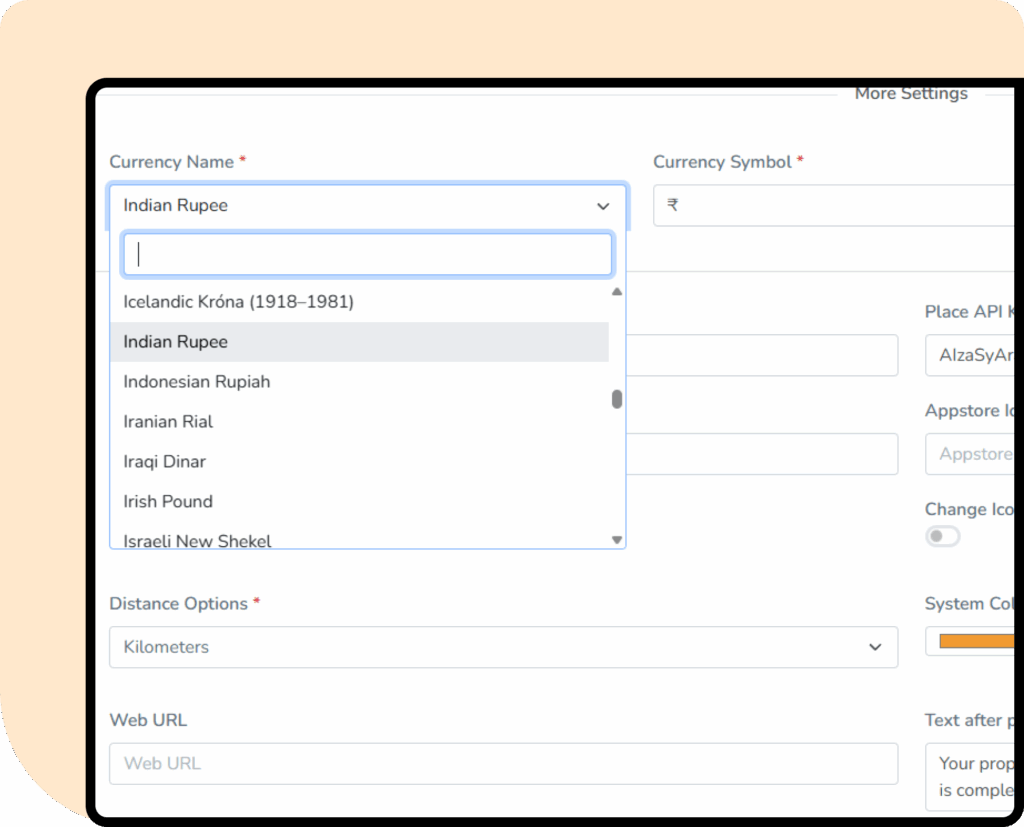The width and height of the screenshot is (1024, 827).
Task: Click the Distance Options label
Action: click(178, 604)
